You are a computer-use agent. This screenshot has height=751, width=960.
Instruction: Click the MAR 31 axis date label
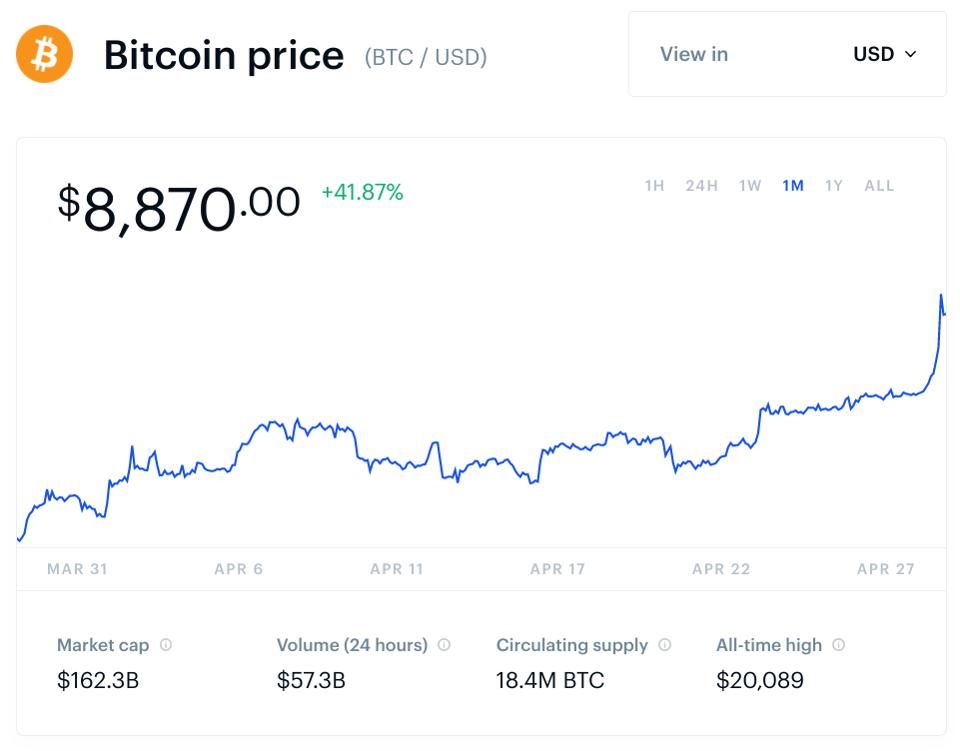[78, 569]
